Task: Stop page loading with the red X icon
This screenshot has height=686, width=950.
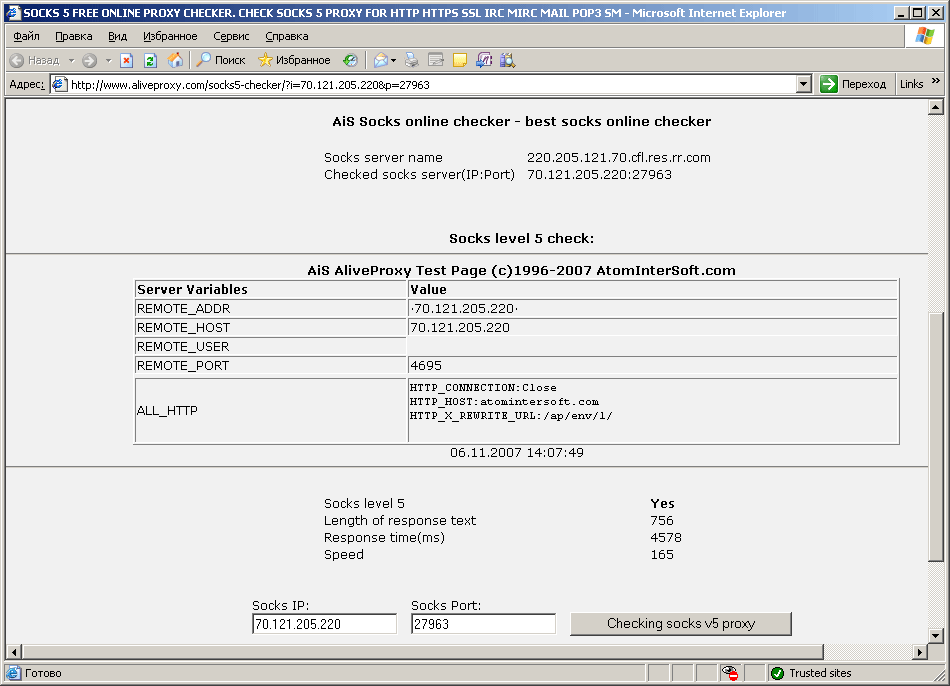Action: pos(127,60)
